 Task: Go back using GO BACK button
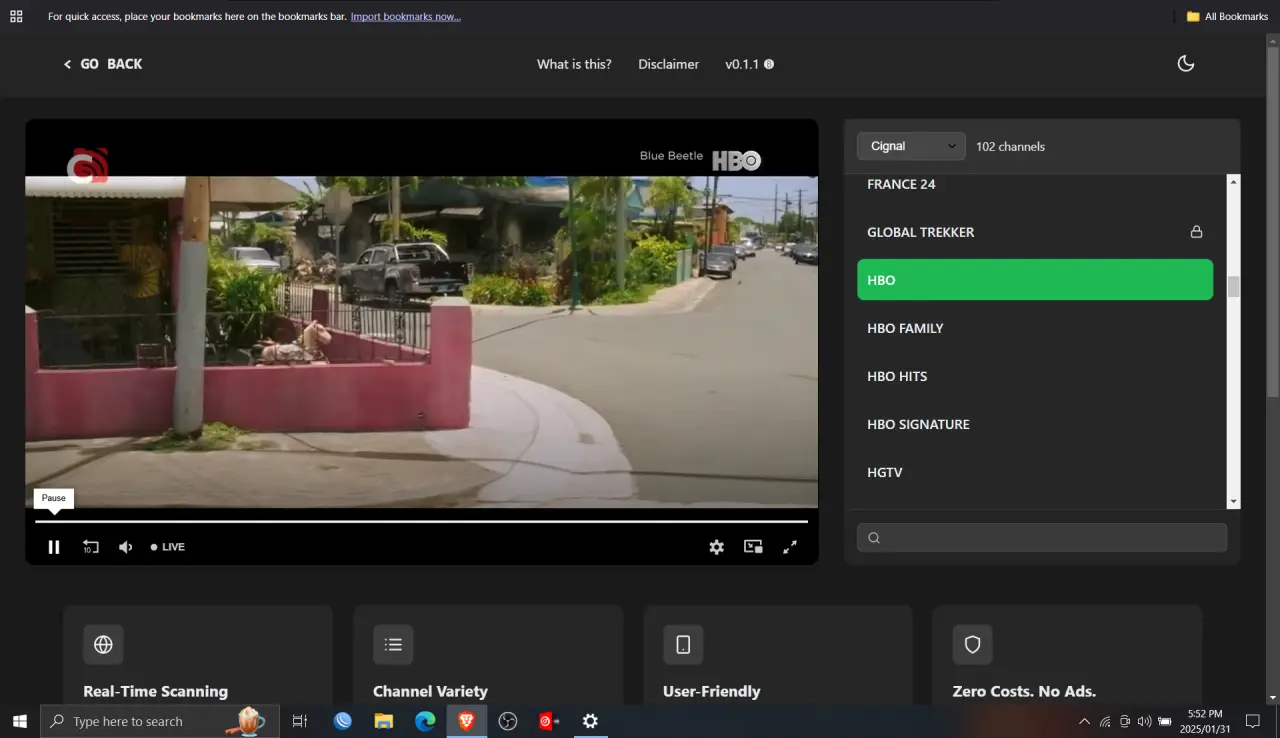(x=103, y=64)
